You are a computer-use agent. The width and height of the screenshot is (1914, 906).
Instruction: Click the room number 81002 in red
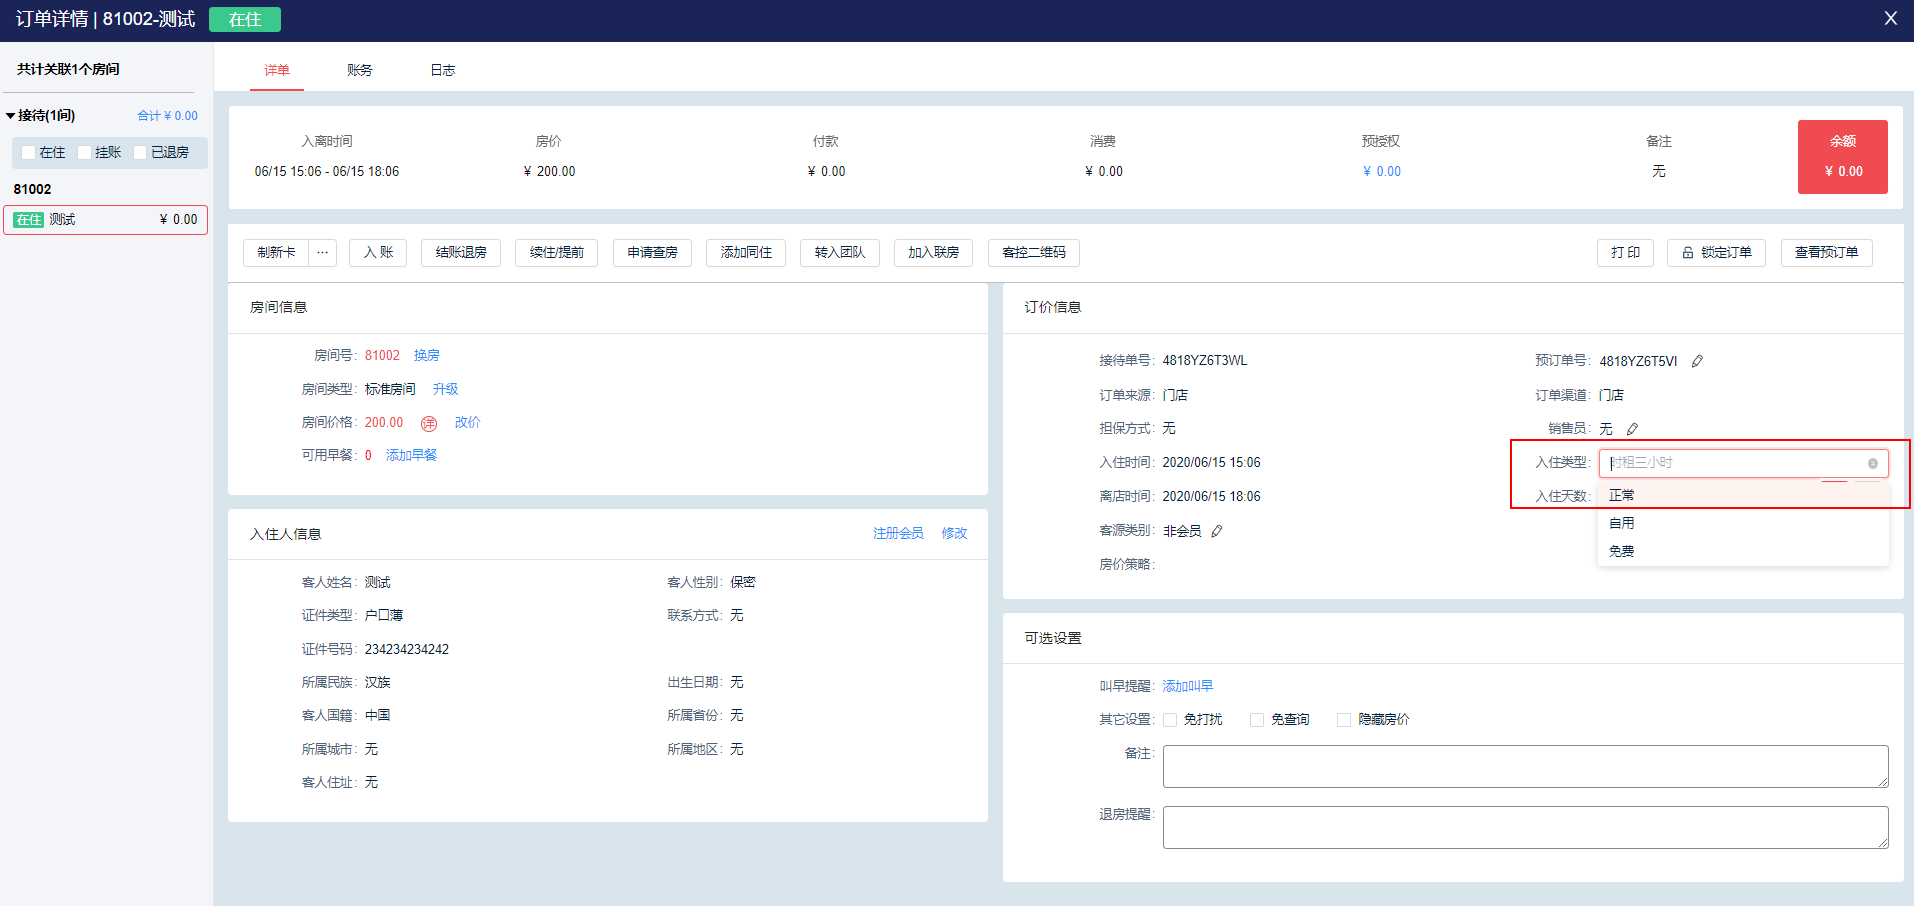(382, 356)
